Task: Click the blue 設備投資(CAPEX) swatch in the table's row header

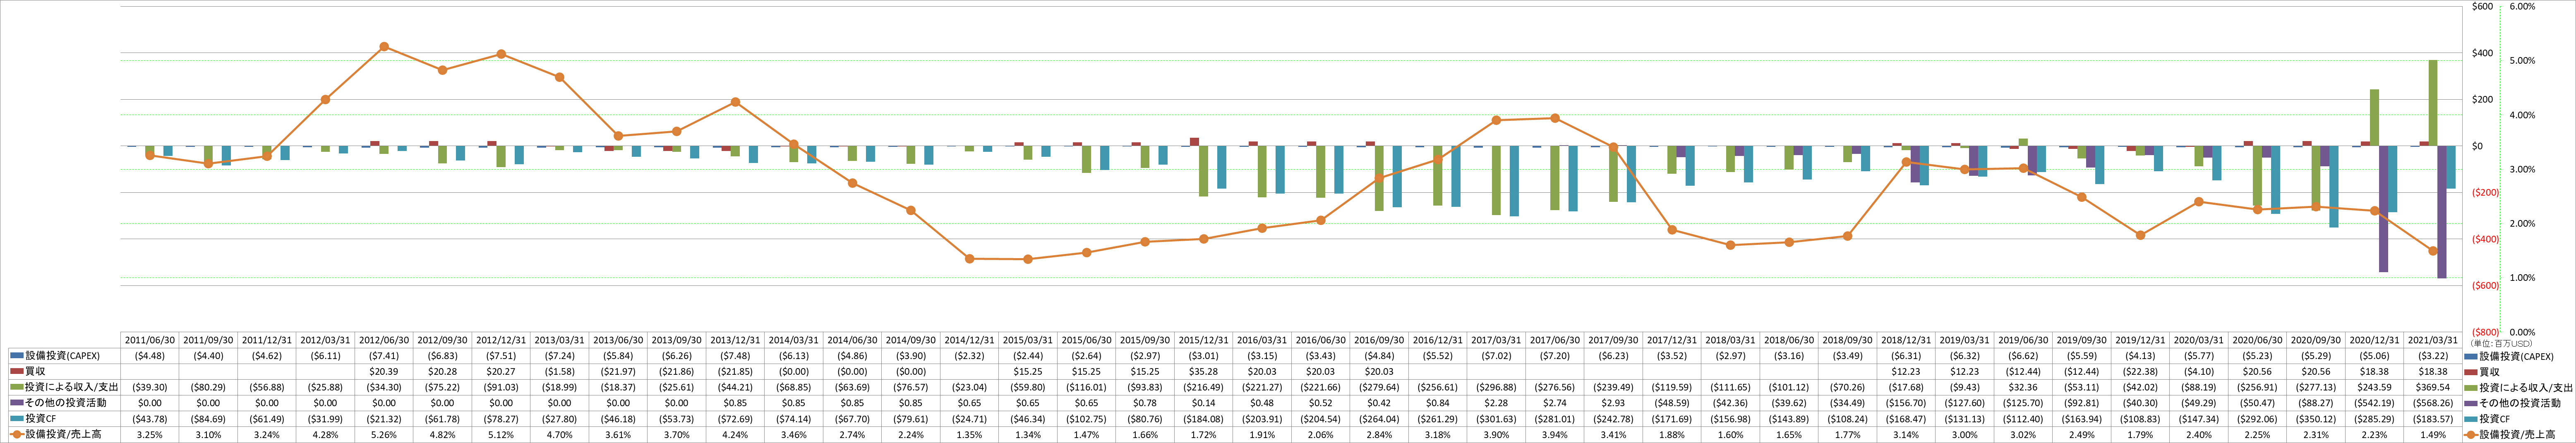Action: 16,356
